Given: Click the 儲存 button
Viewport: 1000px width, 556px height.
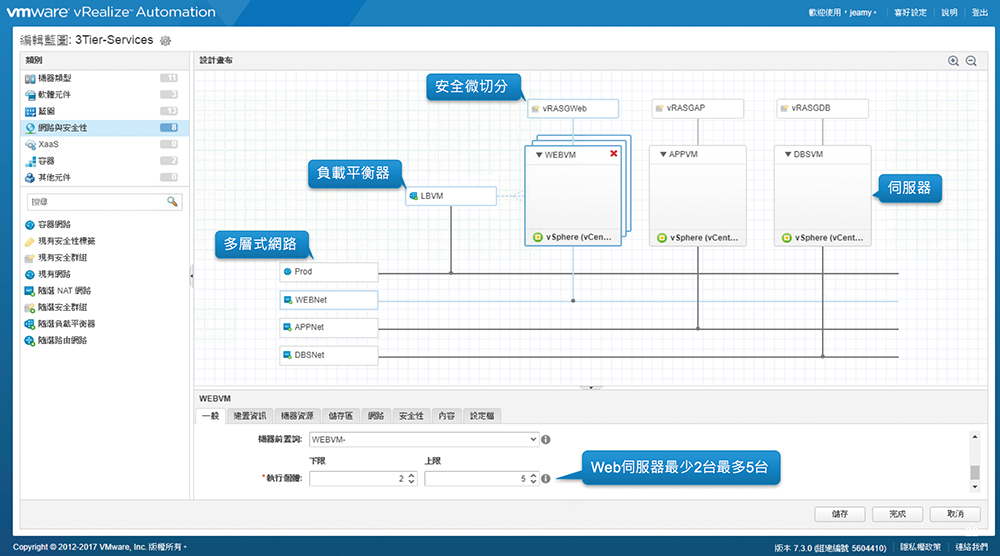Looking at the screenshot, I should (x=840, y=514).
